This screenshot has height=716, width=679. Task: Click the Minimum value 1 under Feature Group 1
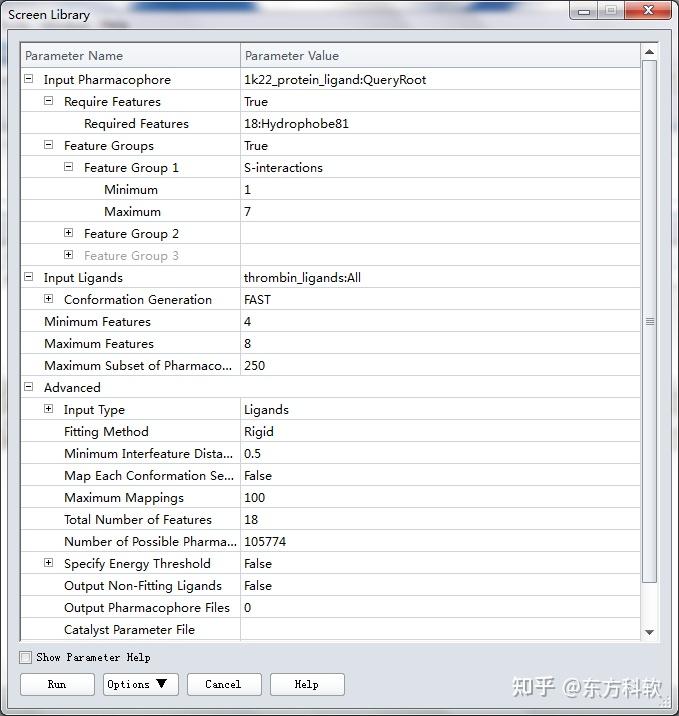[247, 190]
